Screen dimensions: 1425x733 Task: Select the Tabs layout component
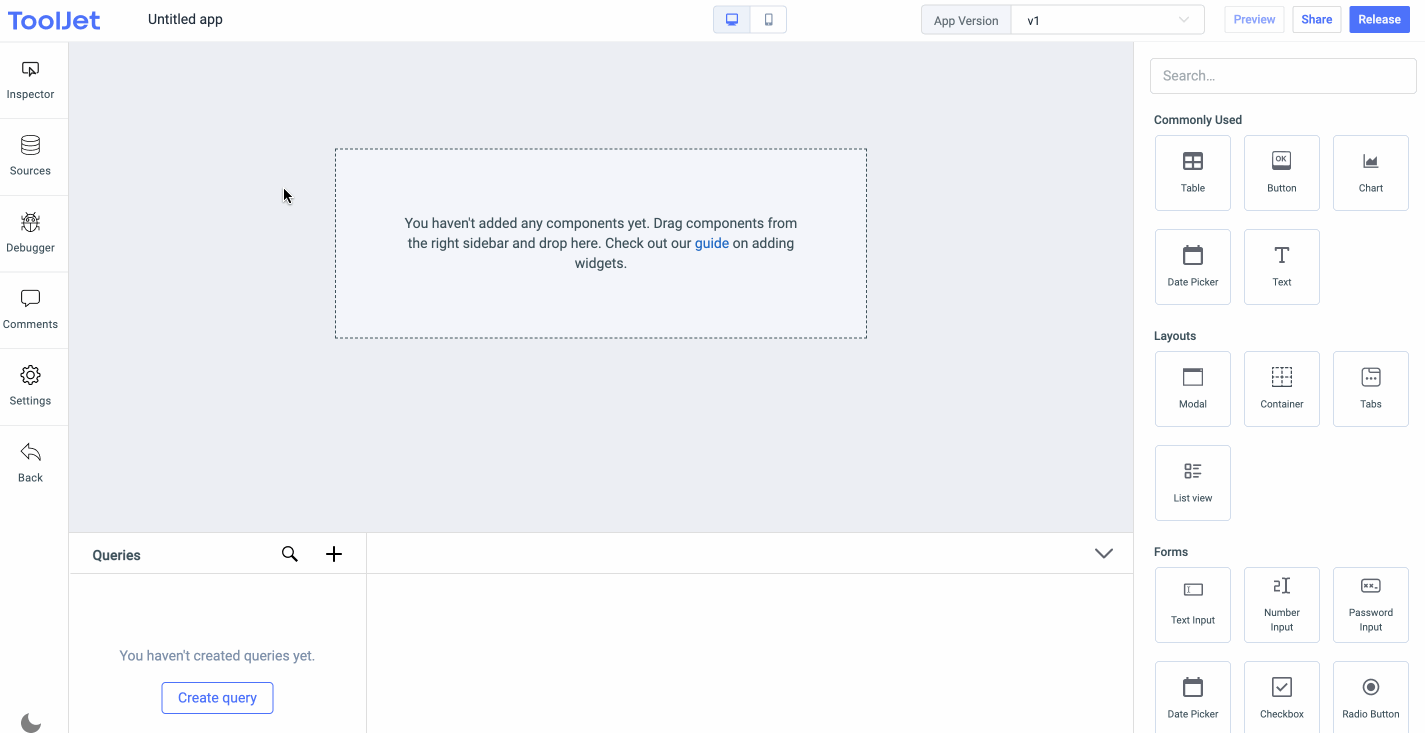click(1370, 389)
